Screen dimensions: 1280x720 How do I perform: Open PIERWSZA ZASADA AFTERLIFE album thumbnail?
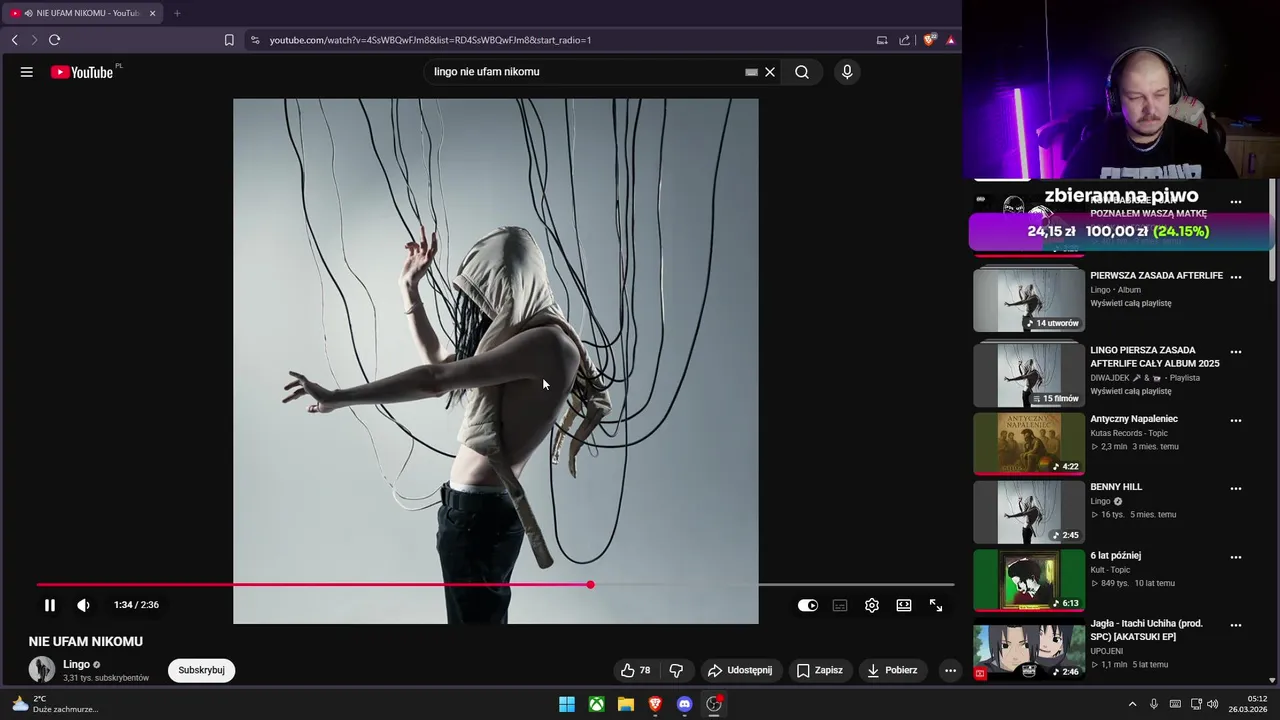coord(1029,300)
